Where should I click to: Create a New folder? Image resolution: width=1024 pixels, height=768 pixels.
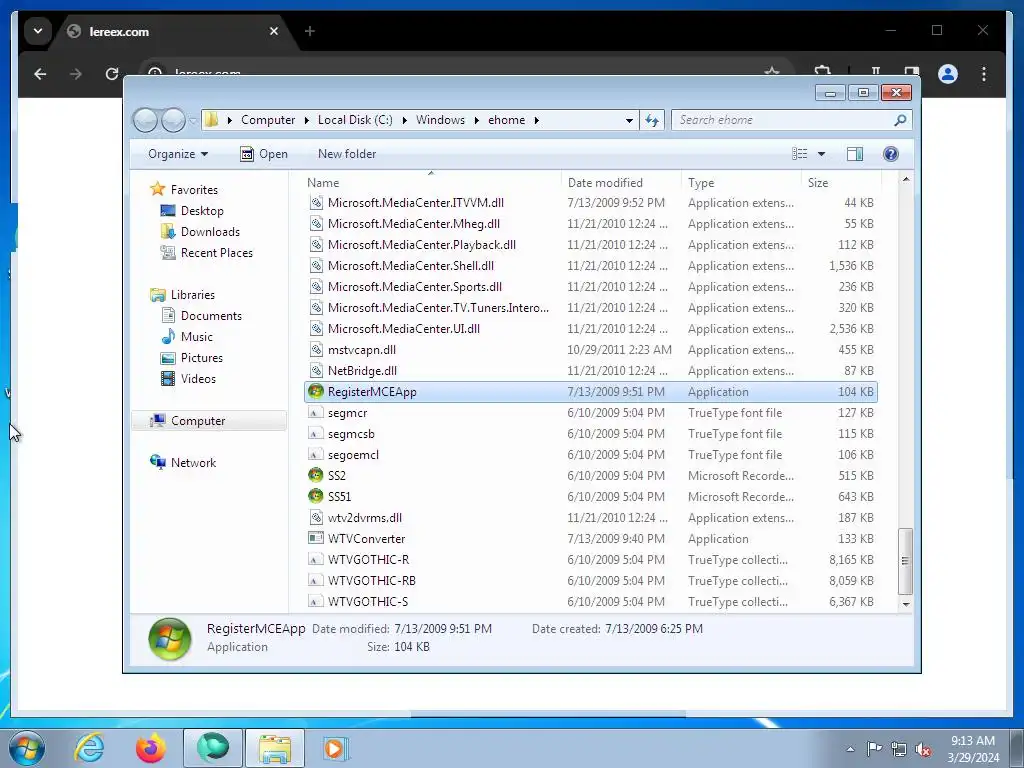[347, 154]
